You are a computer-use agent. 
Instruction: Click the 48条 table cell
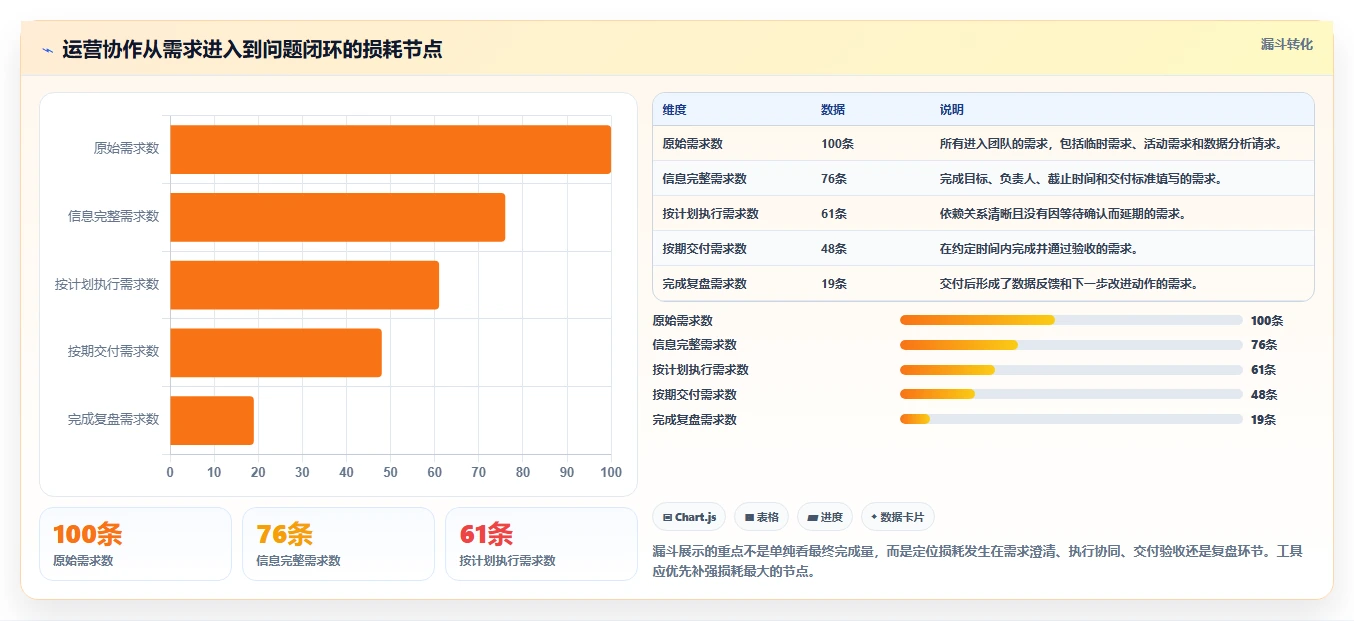coord(834,249)
